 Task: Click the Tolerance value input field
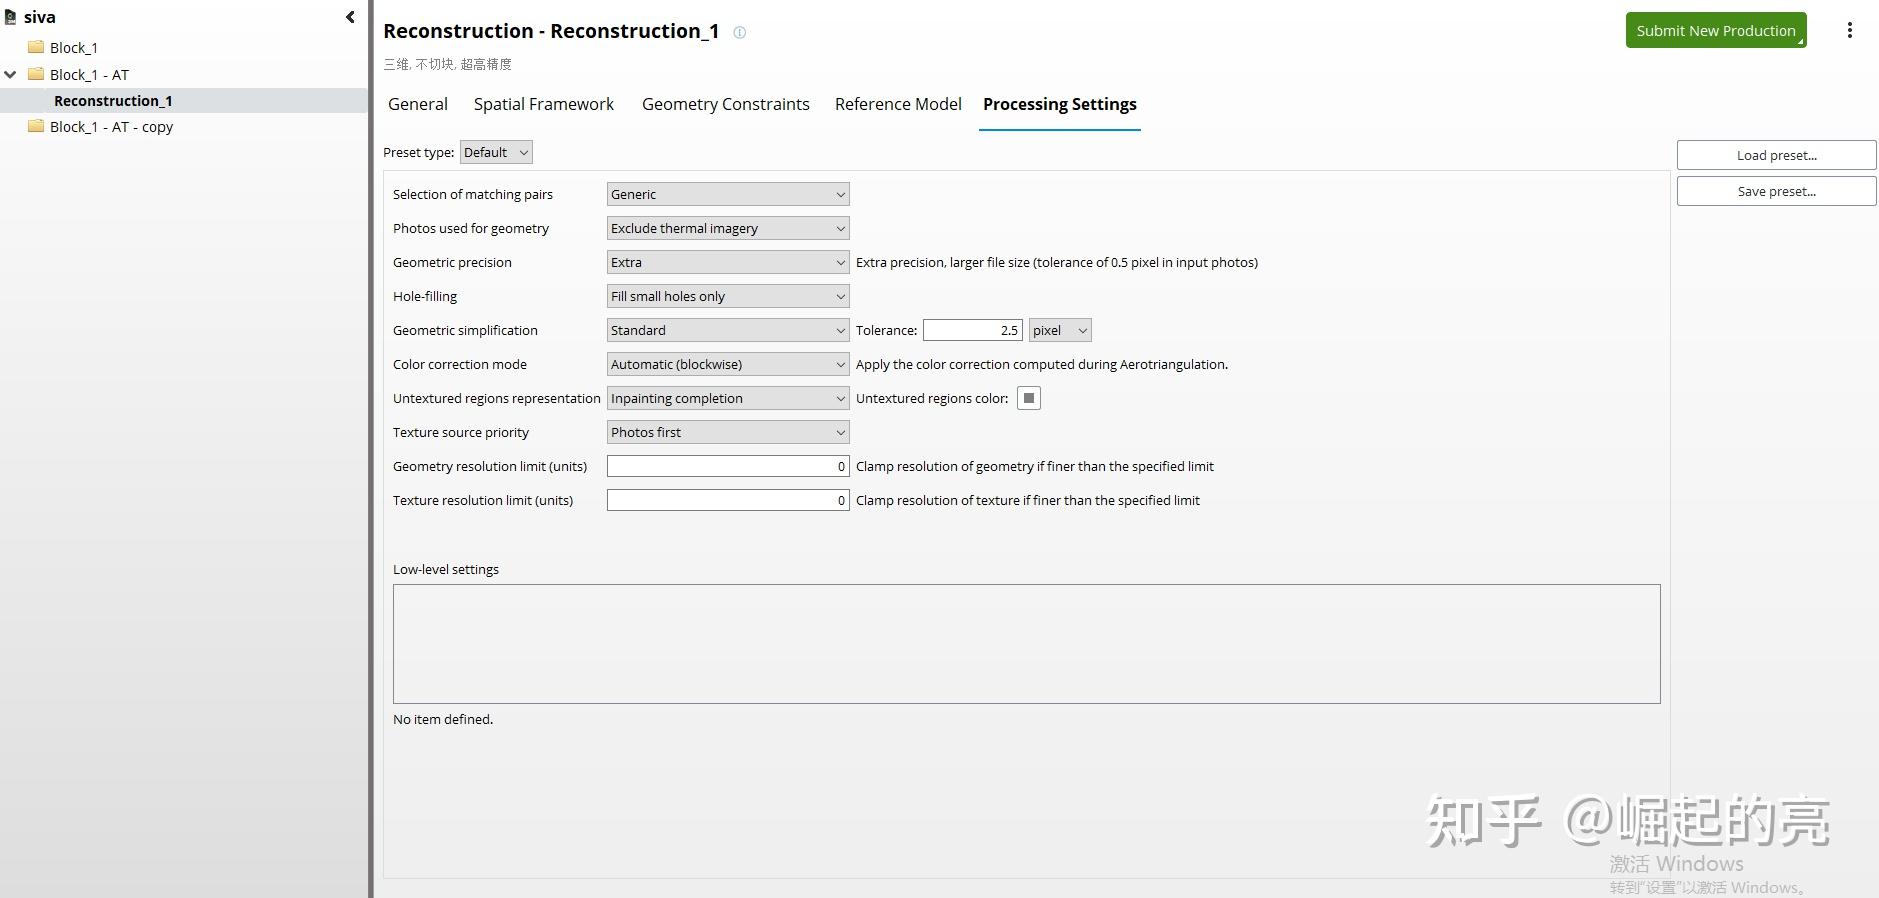click(x=972, y=330)
